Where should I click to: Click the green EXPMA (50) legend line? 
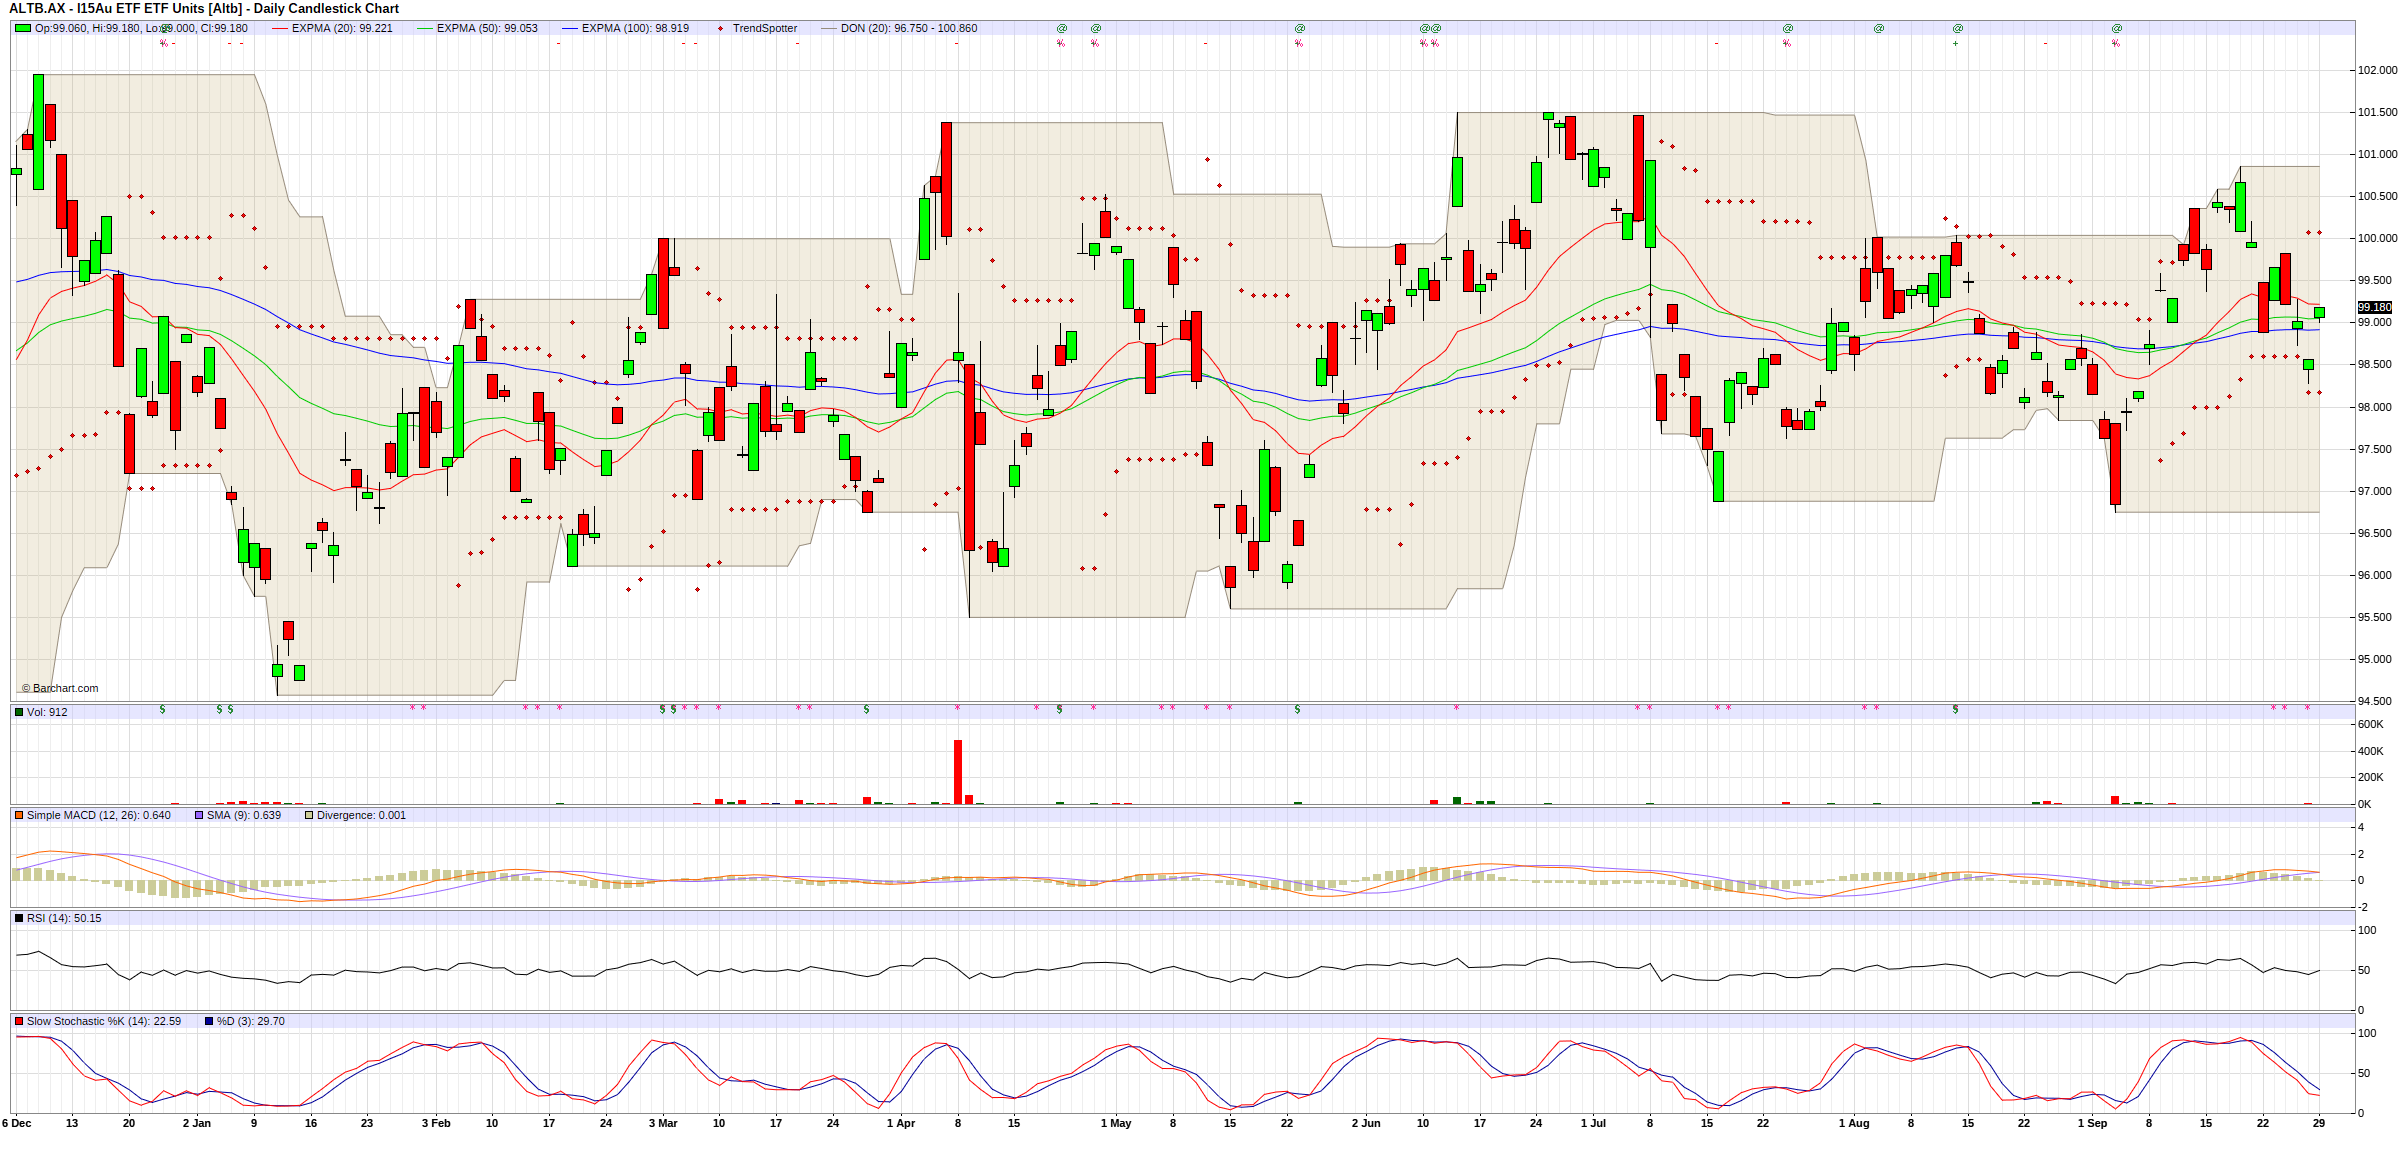[x=424, y=28]
